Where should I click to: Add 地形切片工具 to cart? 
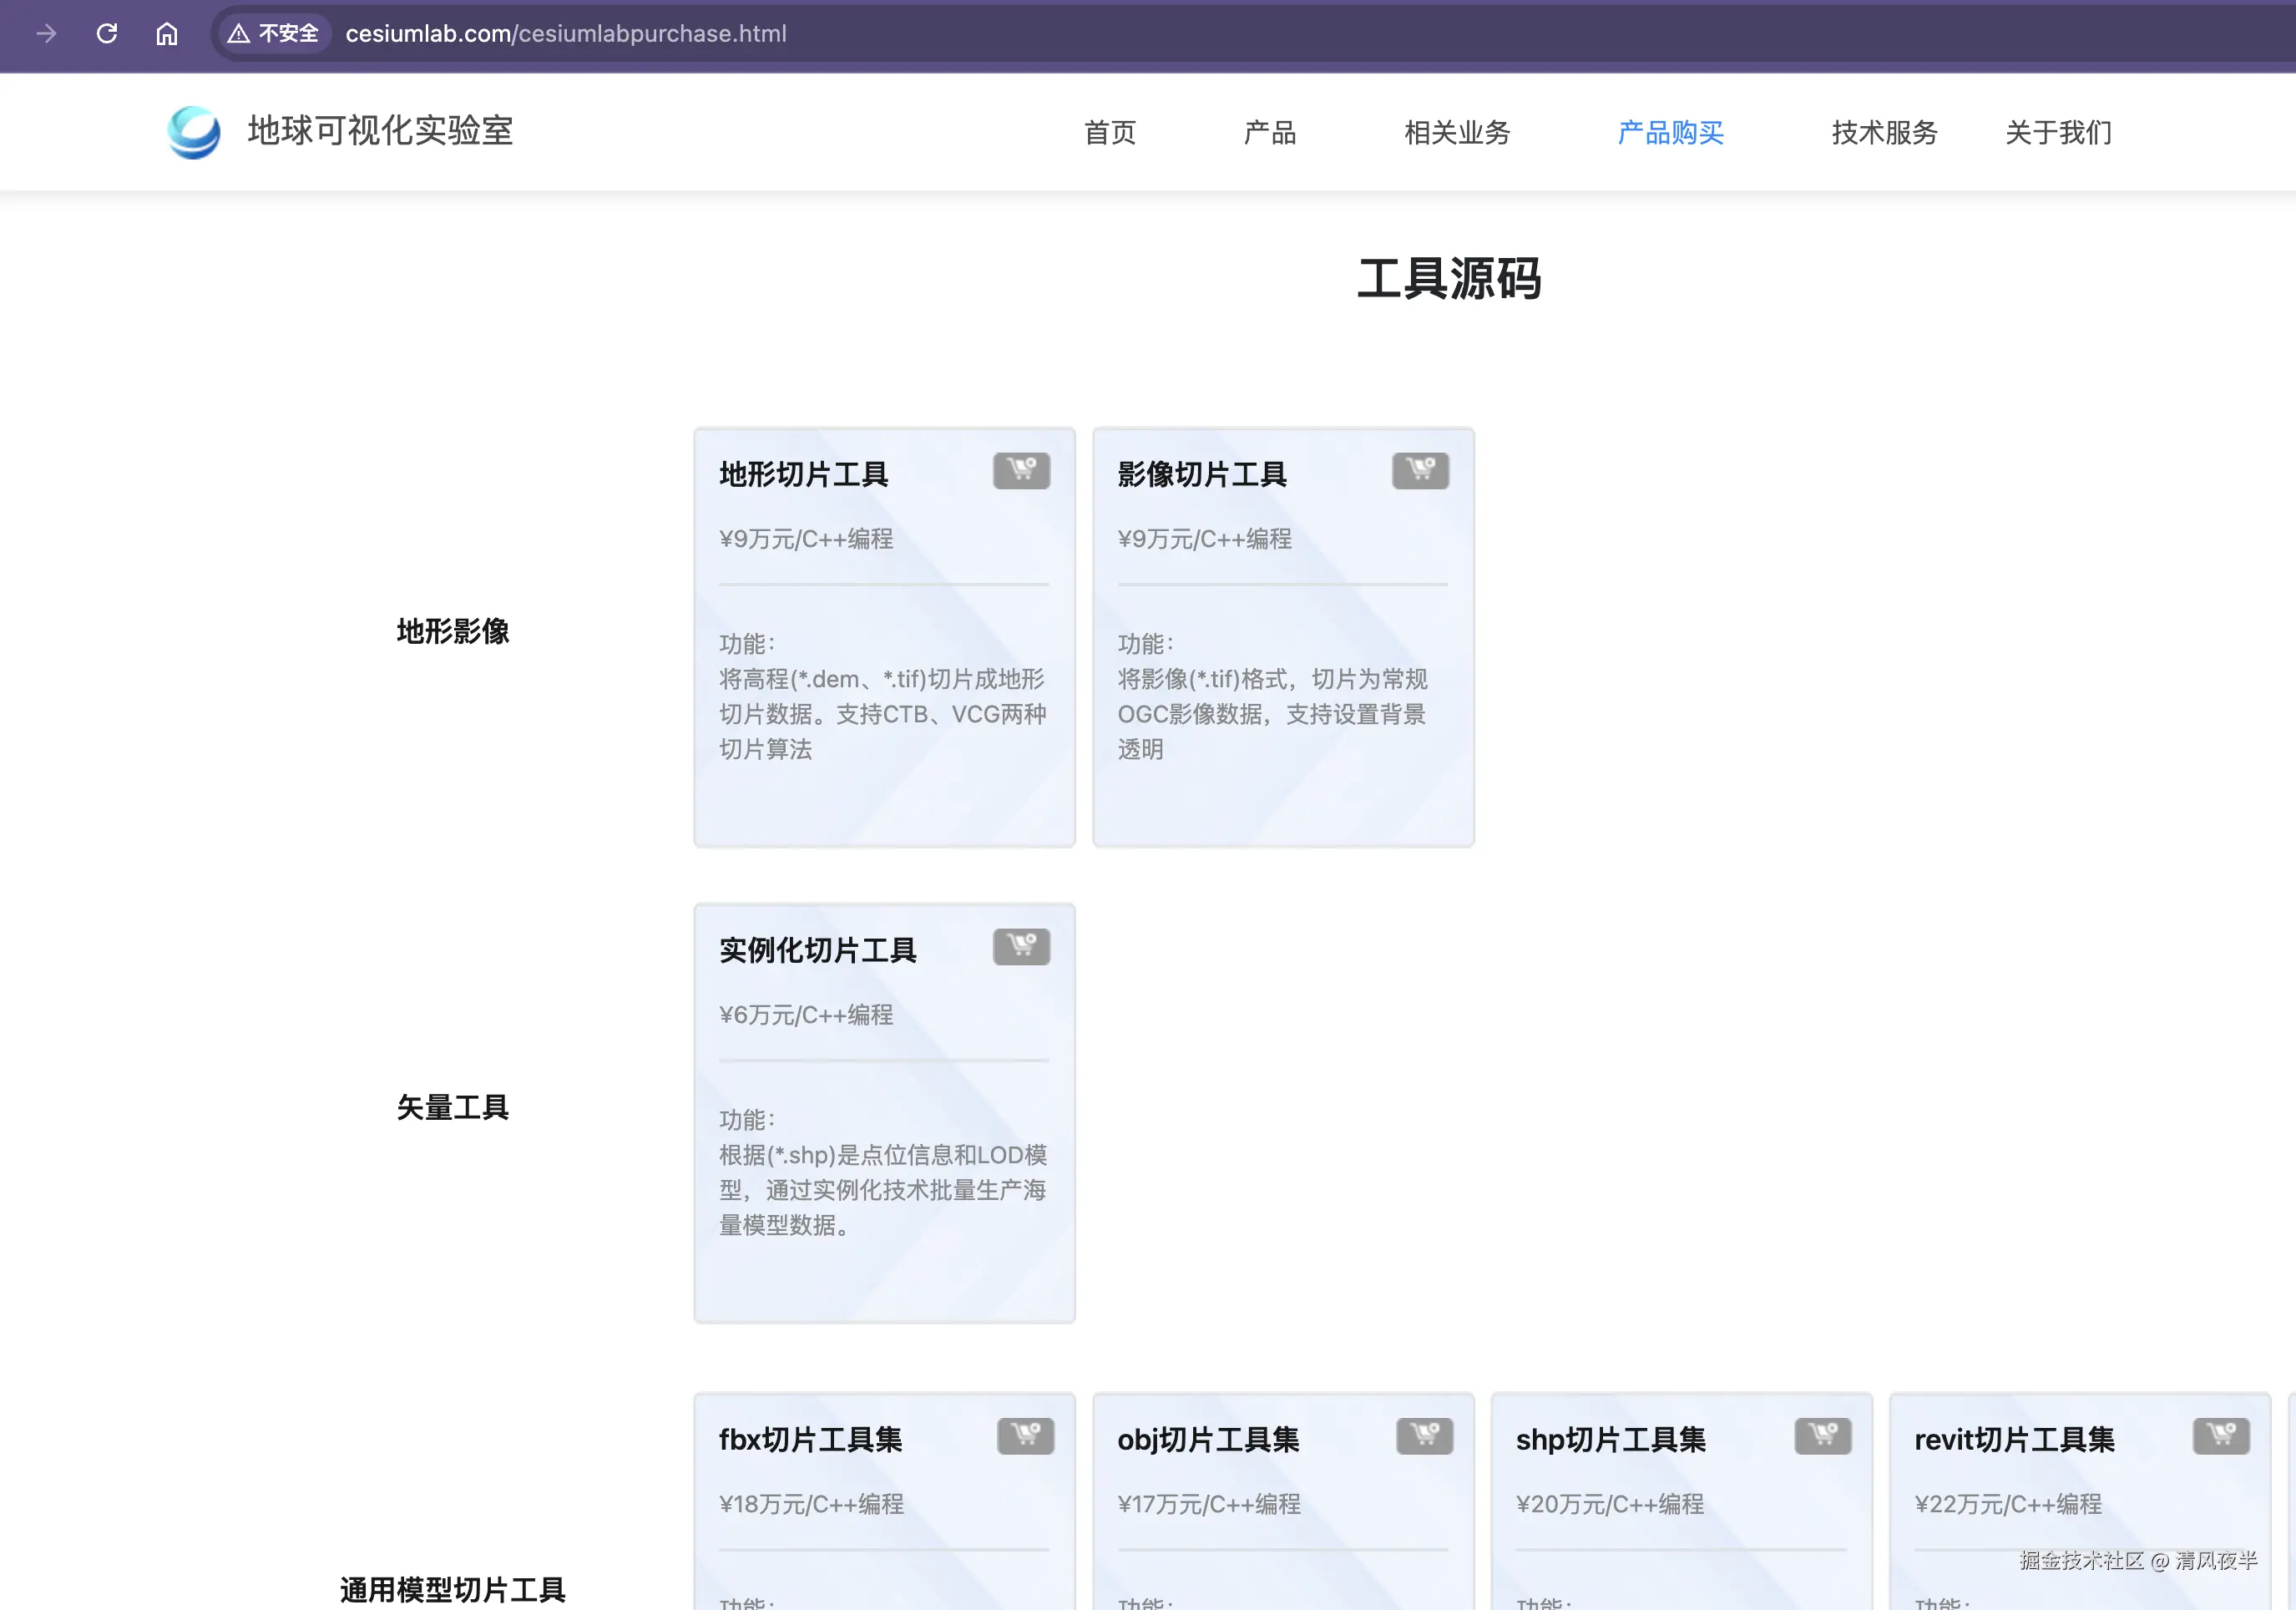pos(1021,470)
